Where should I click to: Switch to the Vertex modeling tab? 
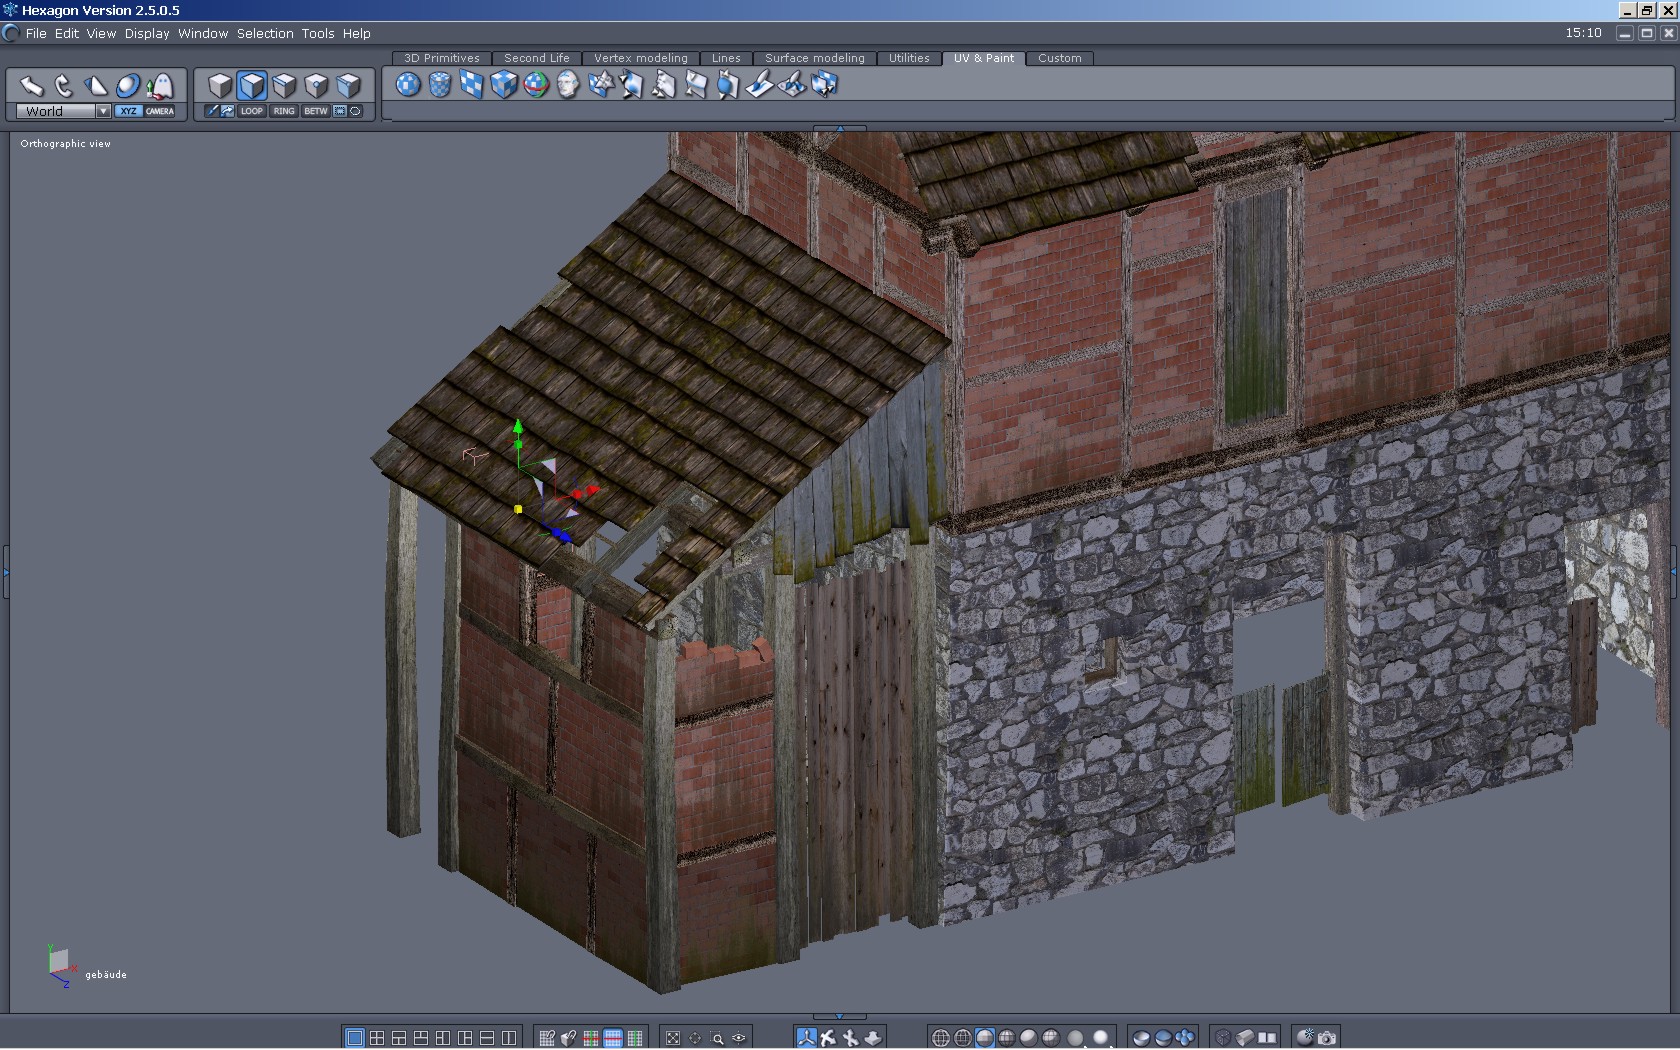(640, 58)
